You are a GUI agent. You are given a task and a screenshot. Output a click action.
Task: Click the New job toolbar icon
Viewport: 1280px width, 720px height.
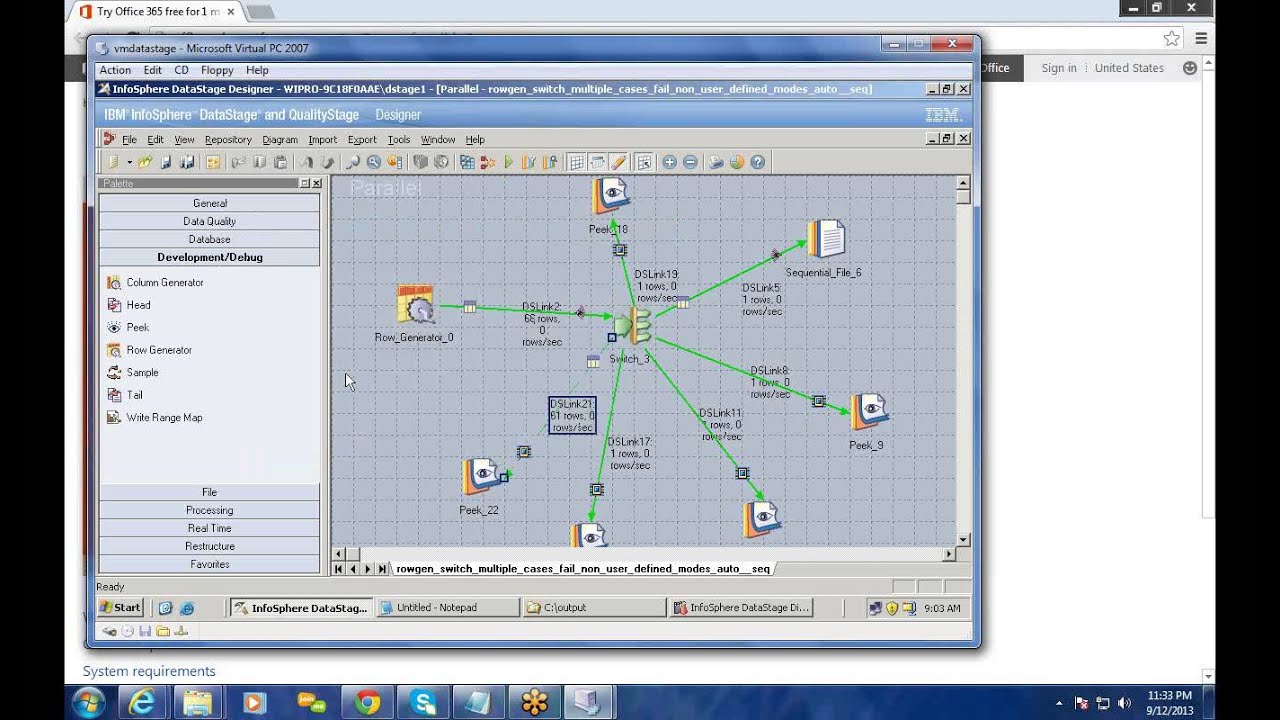pos(113,162)
